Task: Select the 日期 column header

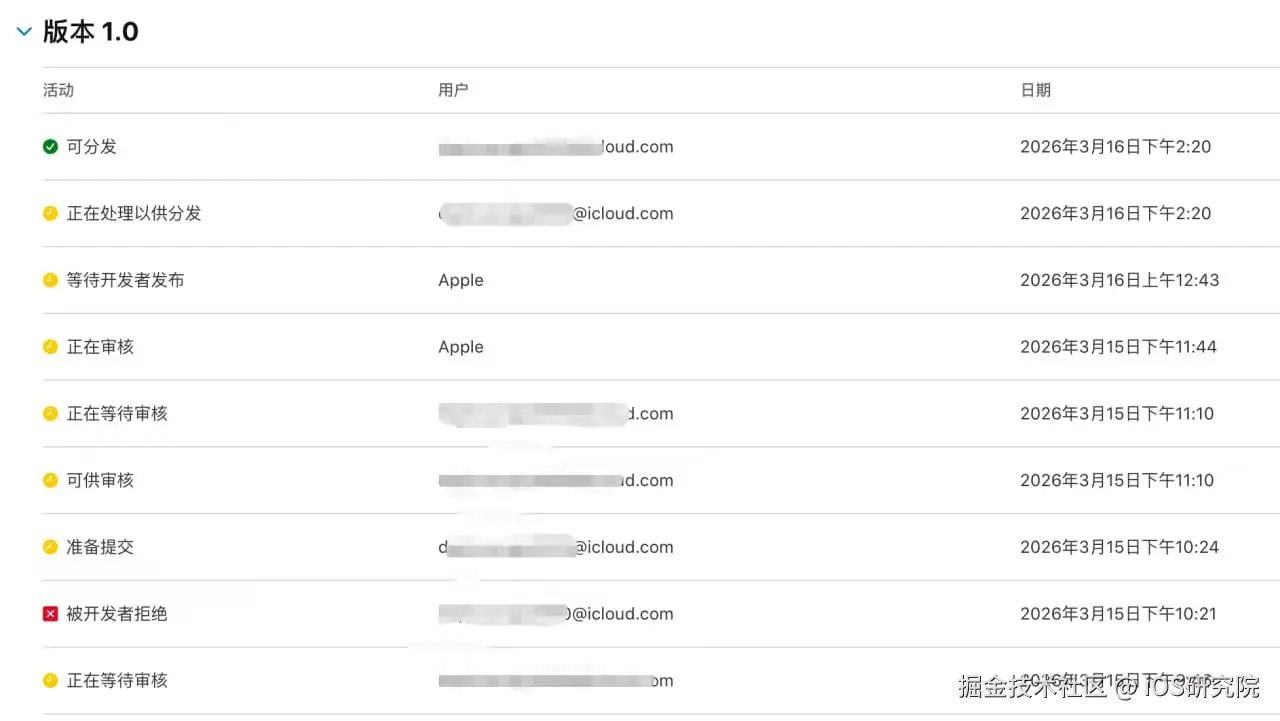Action: pyautogui.click(x=1035, y=90)
